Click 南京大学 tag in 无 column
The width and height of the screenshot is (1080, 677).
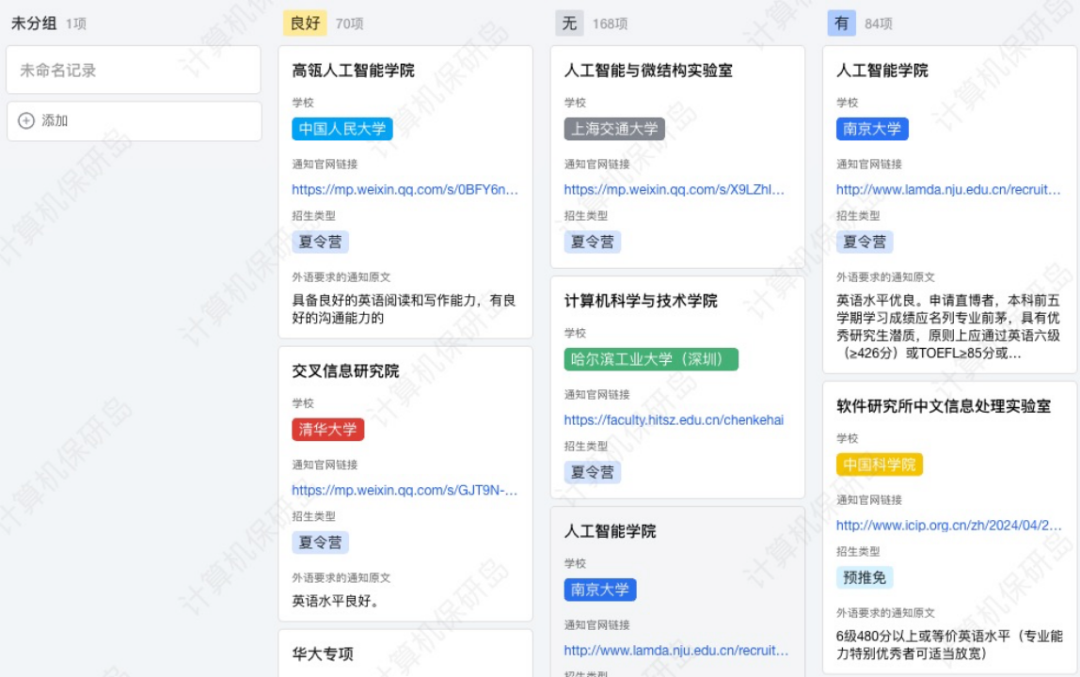(x=600, y=590)
